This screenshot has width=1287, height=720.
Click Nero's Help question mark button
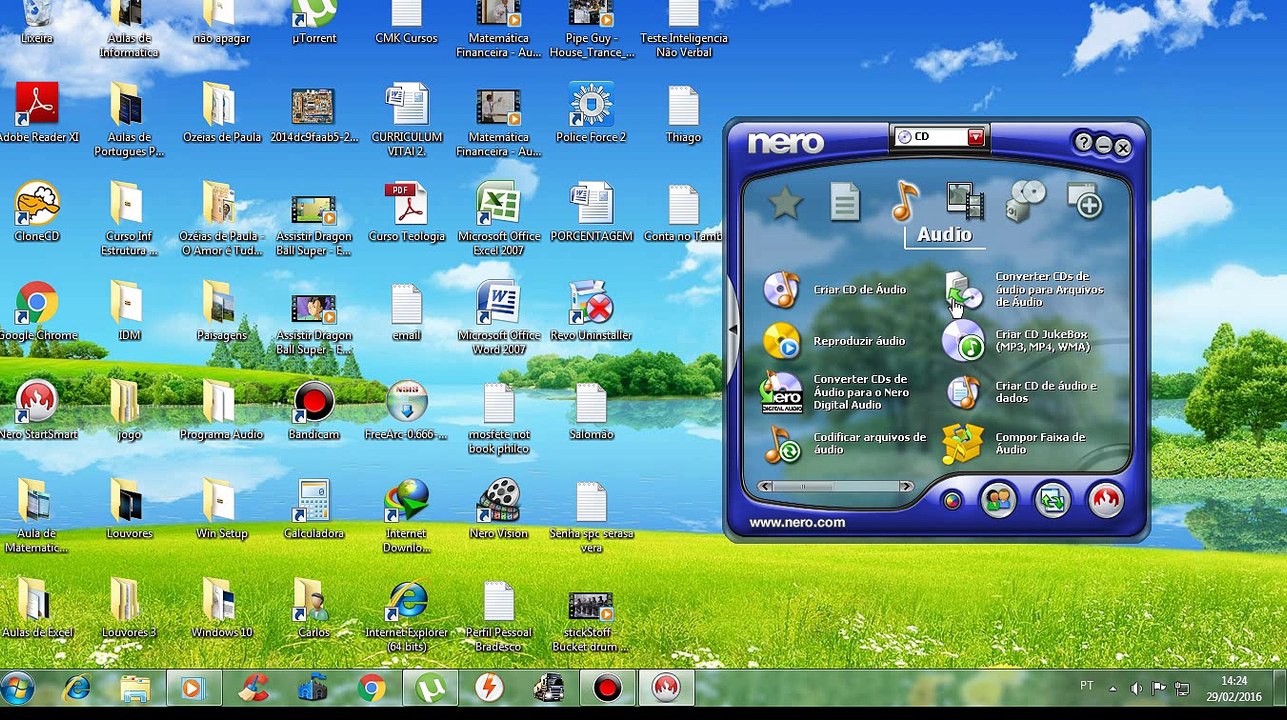[1083, 143]
